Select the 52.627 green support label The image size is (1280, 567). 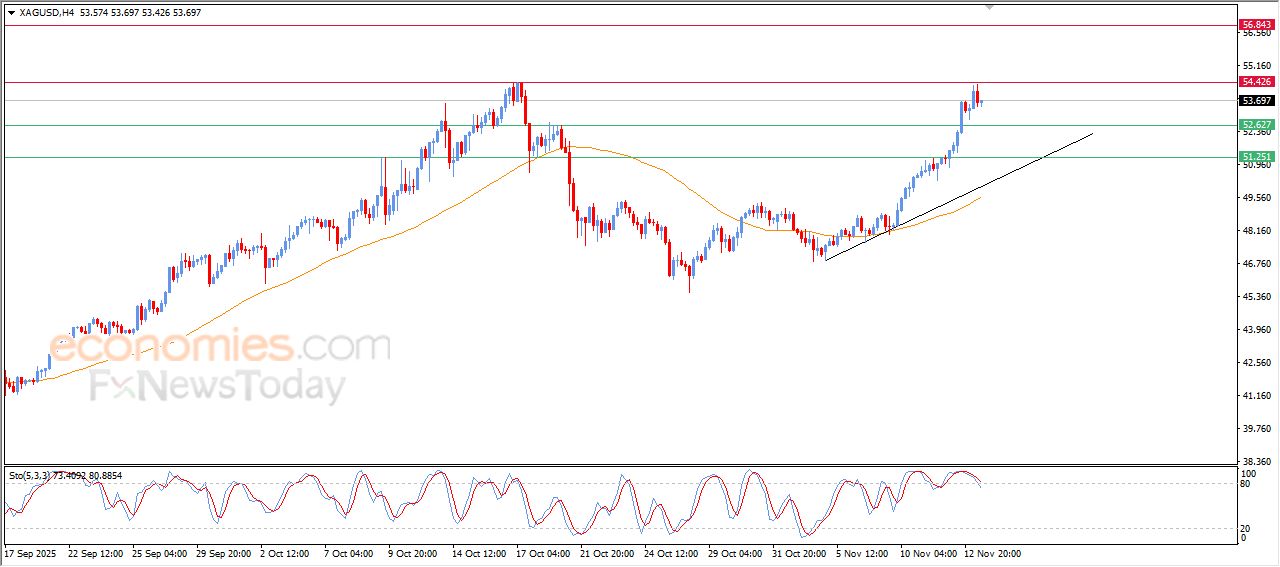coord(1256,125)
